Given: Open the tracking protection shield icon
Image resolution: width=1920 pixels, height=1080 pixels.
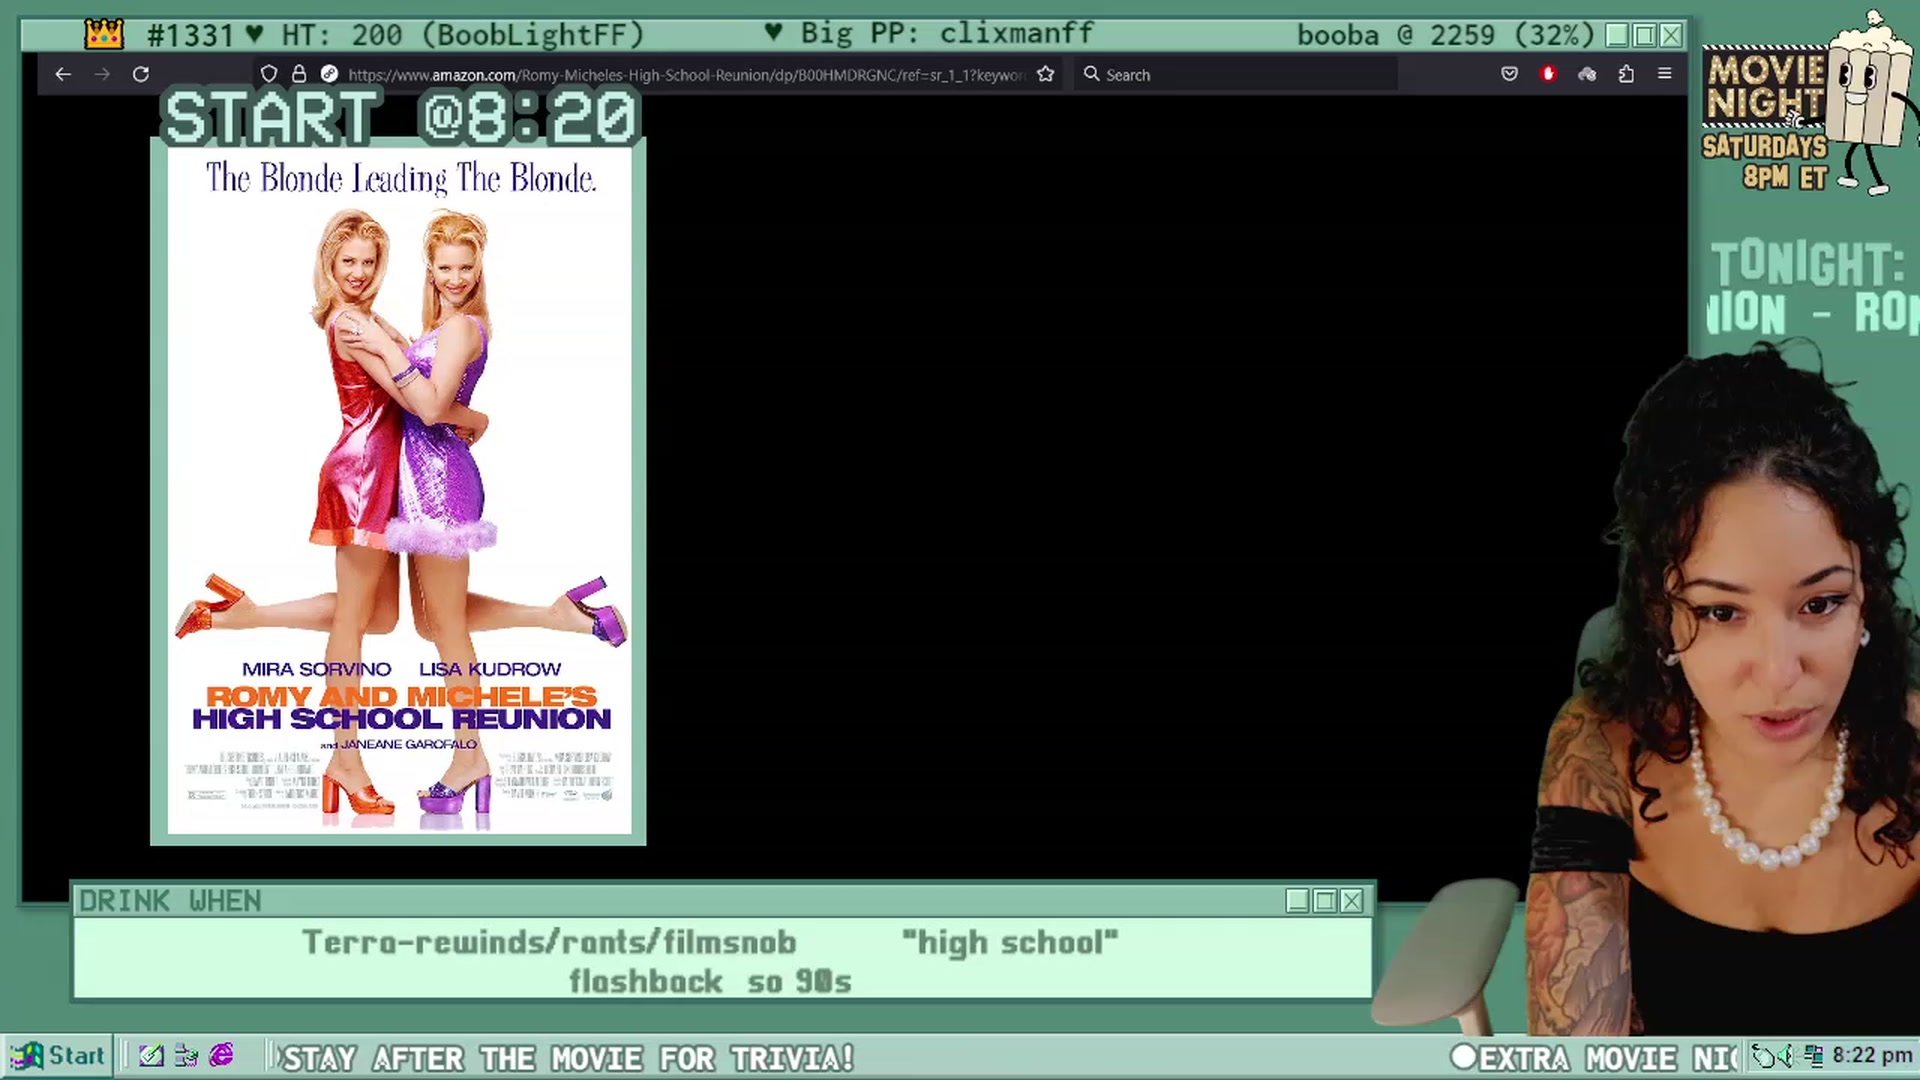Looking at the screenshot, I should click(x=269, y=74).
